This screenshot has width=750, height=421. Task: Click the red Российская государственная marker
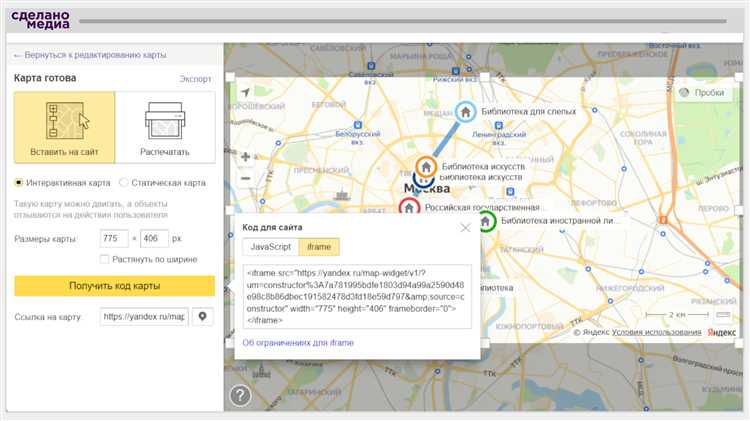coord(409,207)
